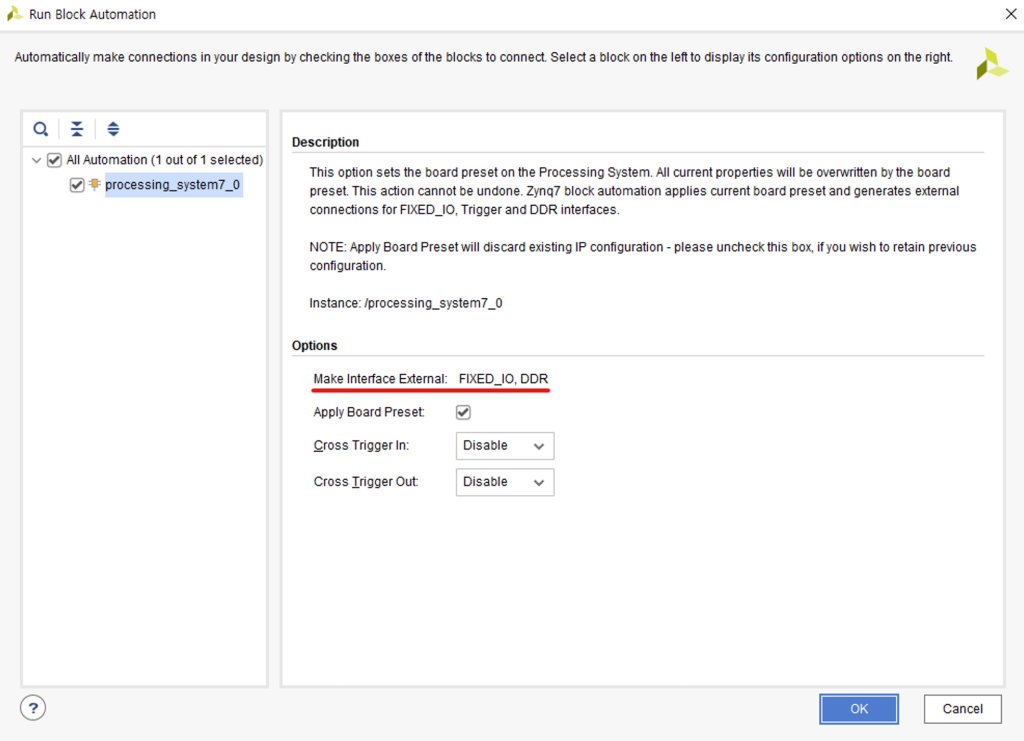Select processing_system7_0 tree item
Viewport: 1024px width, 741px height.
pyautogui.click(x=172, y=185)
